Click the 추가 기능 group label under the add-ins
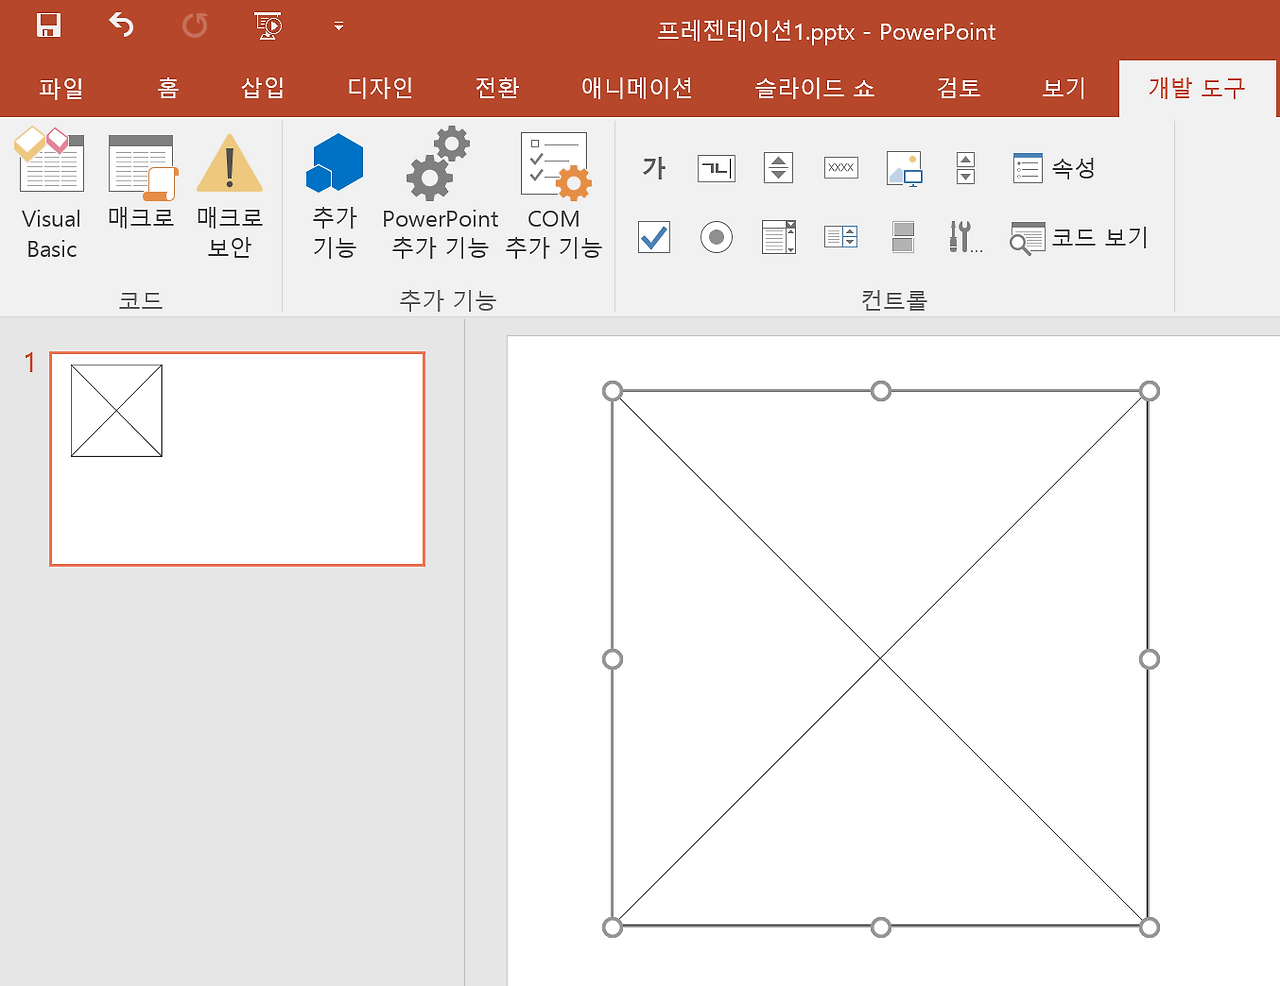 coord(448,300)
